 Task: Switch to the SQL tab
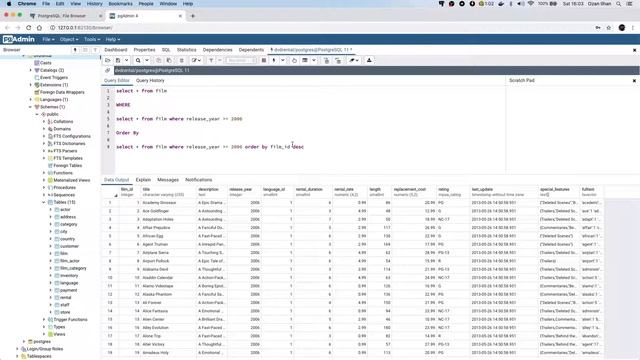click(x=166, y=50)
